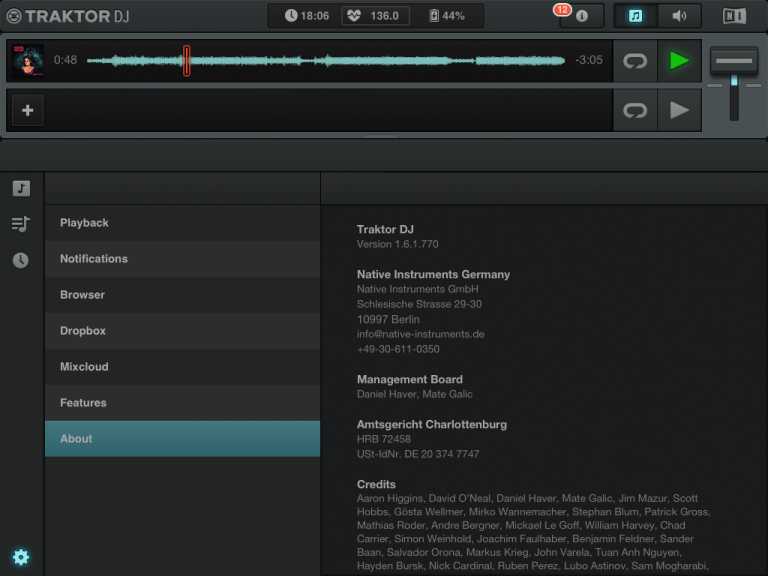The width and height of the screenshot is (768, 576).
Task: Open the Features settings section
Action: [182, 403]
